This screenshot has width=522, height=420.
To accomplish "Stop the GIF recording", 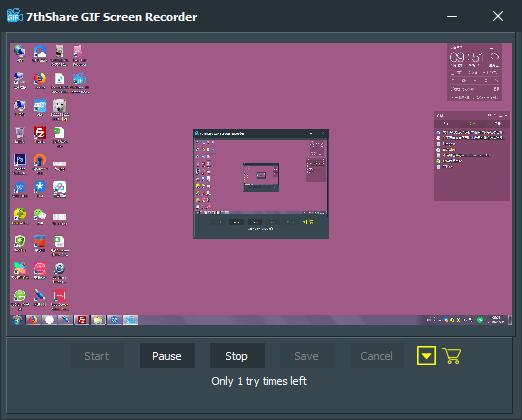I will 237,356.
